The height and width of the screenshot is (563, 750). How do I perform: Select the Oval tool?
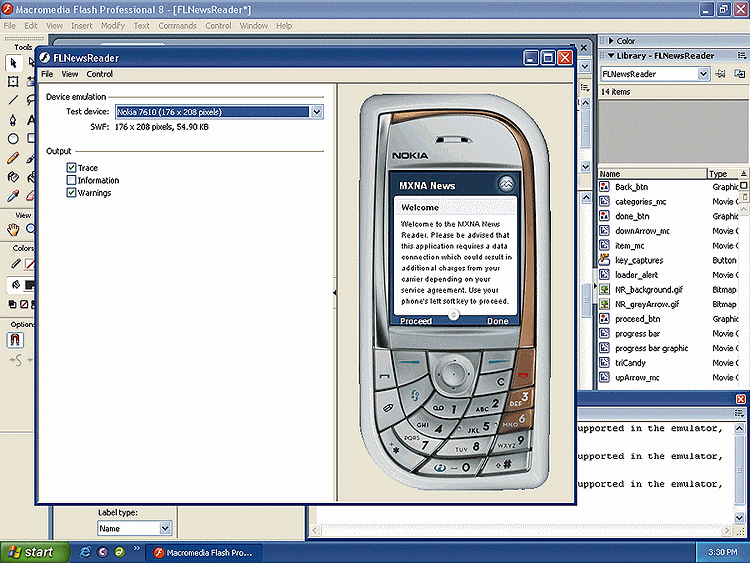point(13,139)
